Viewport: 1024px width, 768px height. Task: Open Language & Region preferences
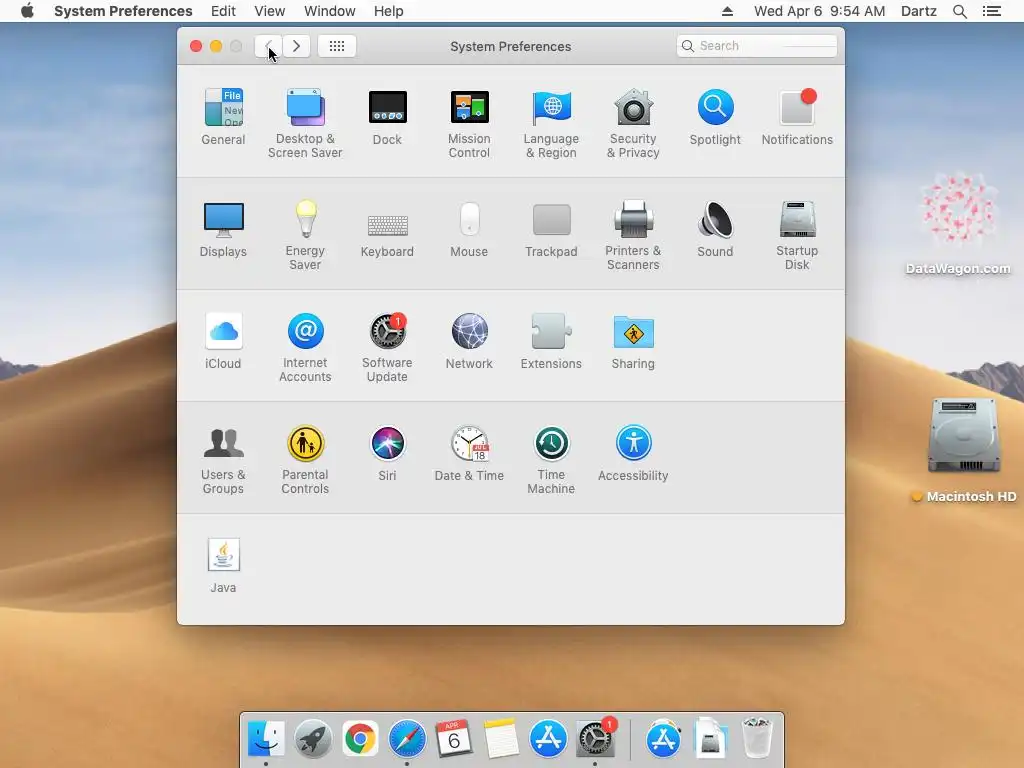(x=551, y=123)
